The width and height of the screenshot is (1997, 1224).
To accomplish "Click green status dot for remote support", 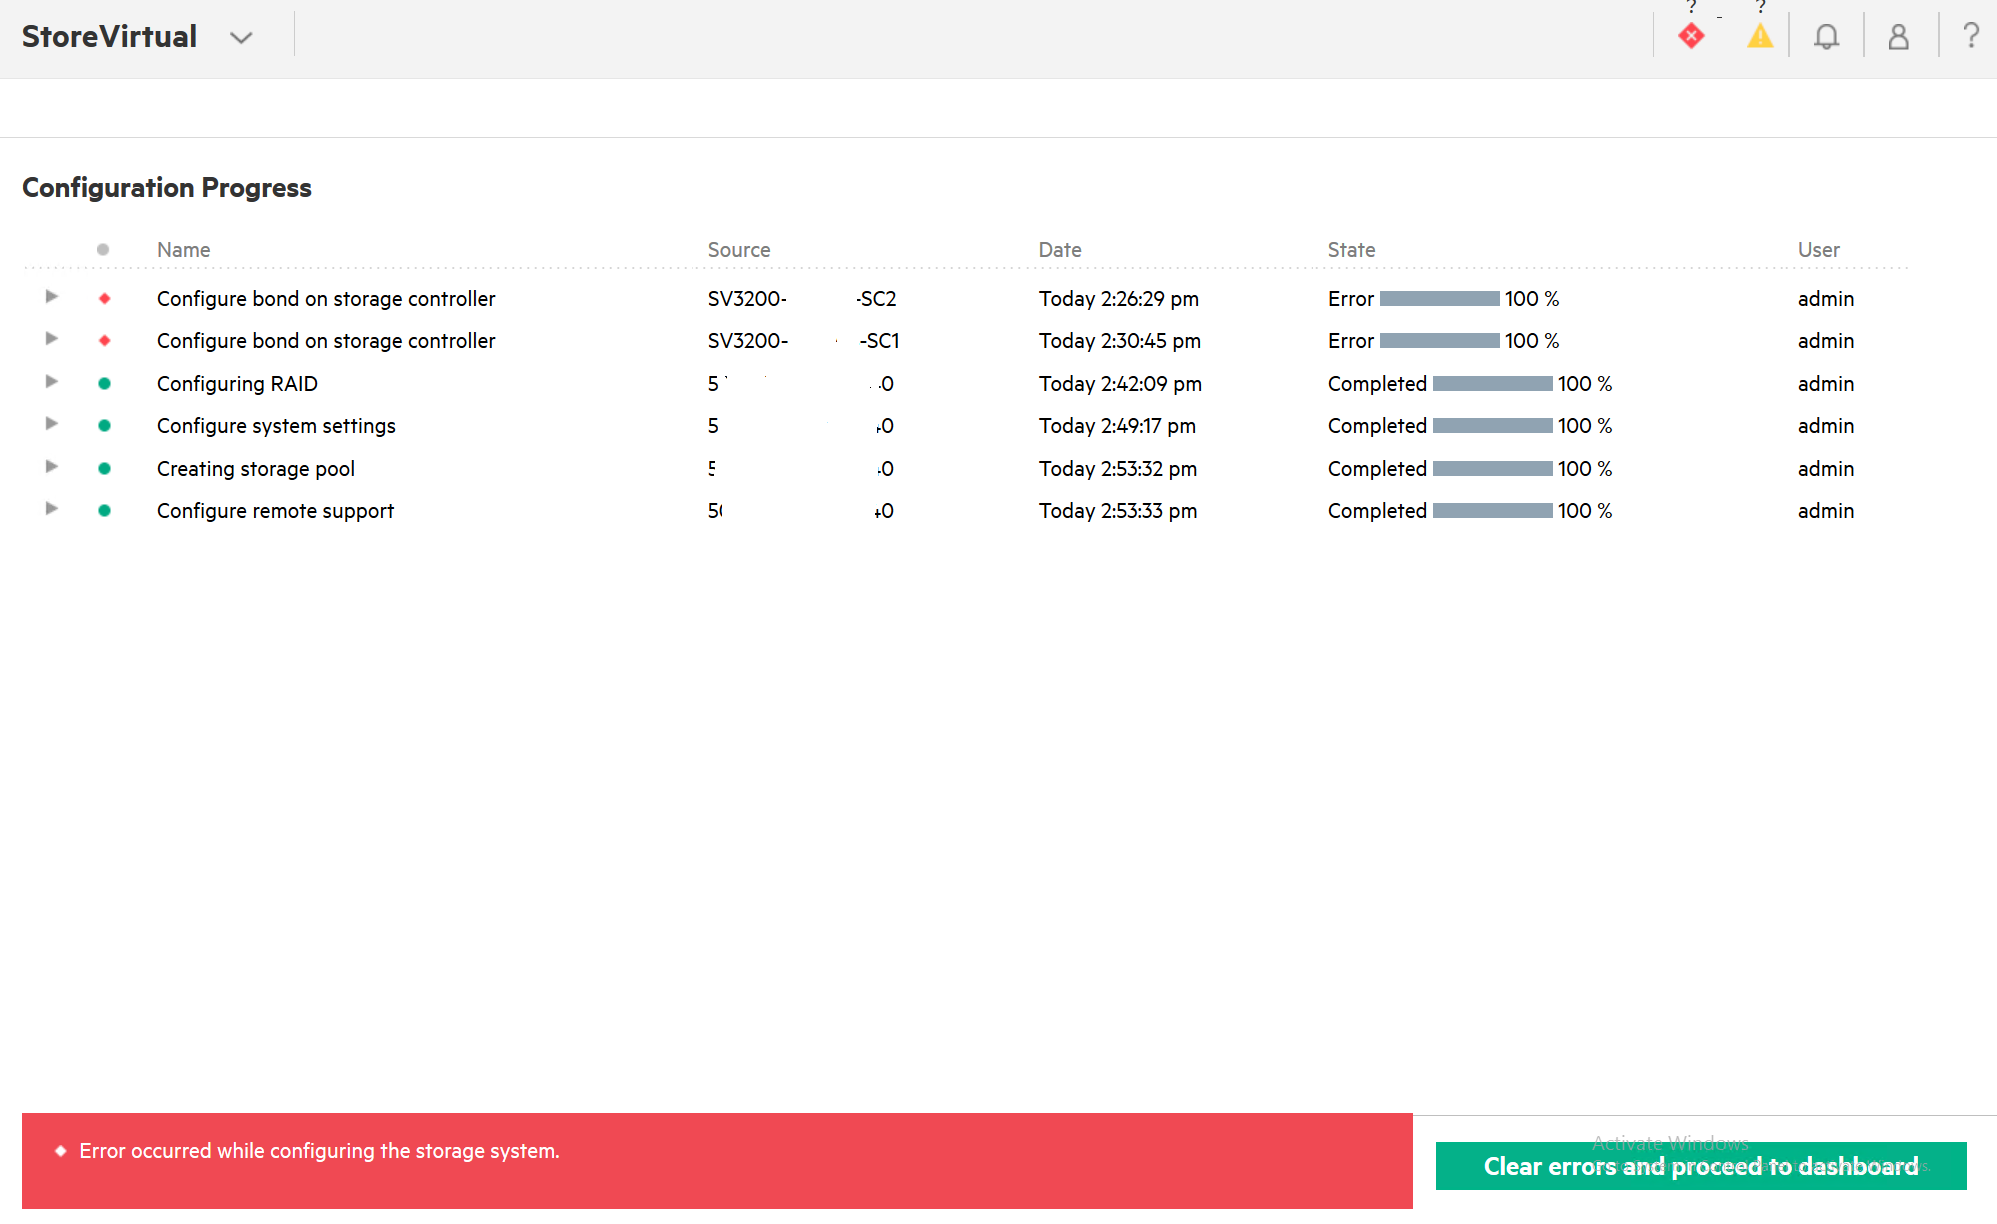I will coord(104,511).
